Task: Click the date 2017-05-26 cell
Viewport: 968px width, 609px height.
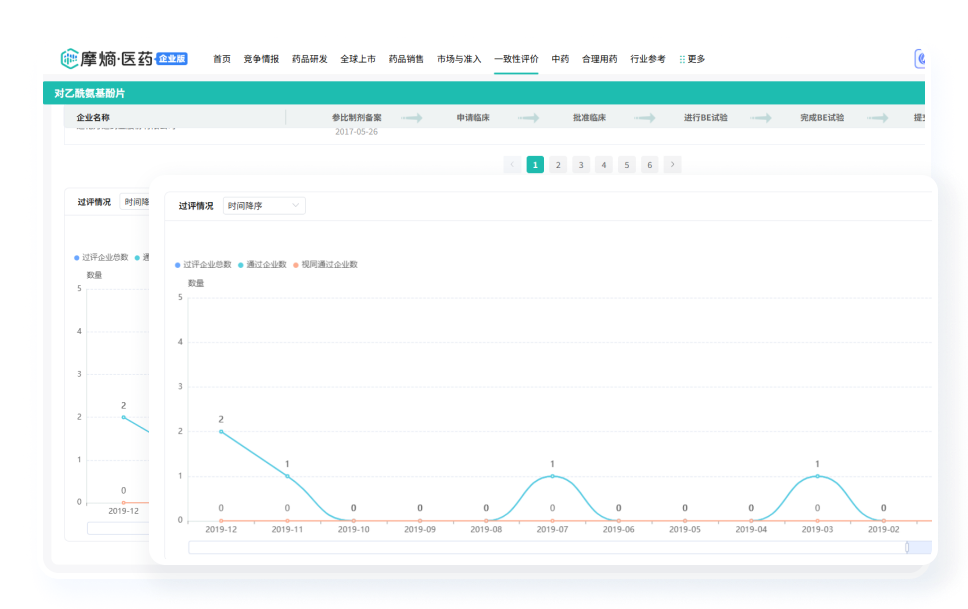Action: coord(356,132)
